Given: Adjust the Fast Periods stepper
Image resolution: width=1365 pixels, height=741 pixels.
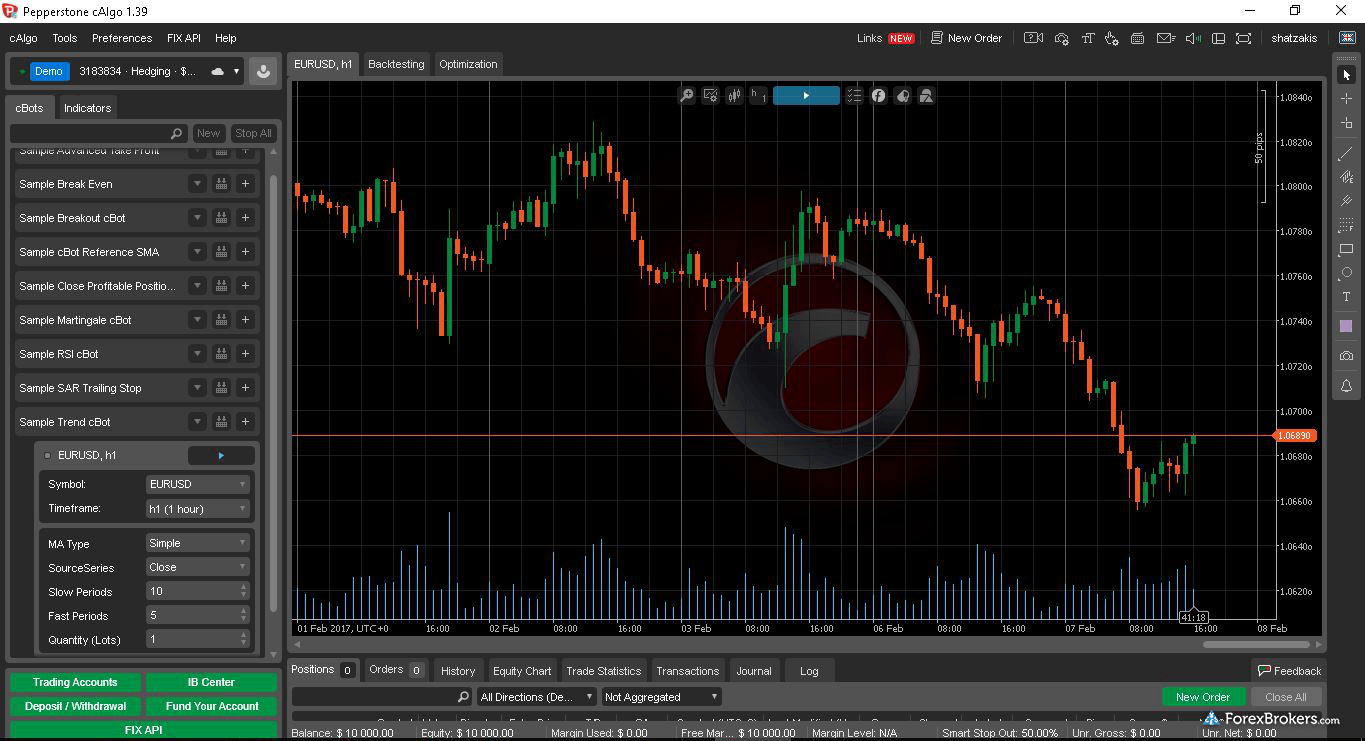Looking at the screenshot, I should tap(244, 615).
